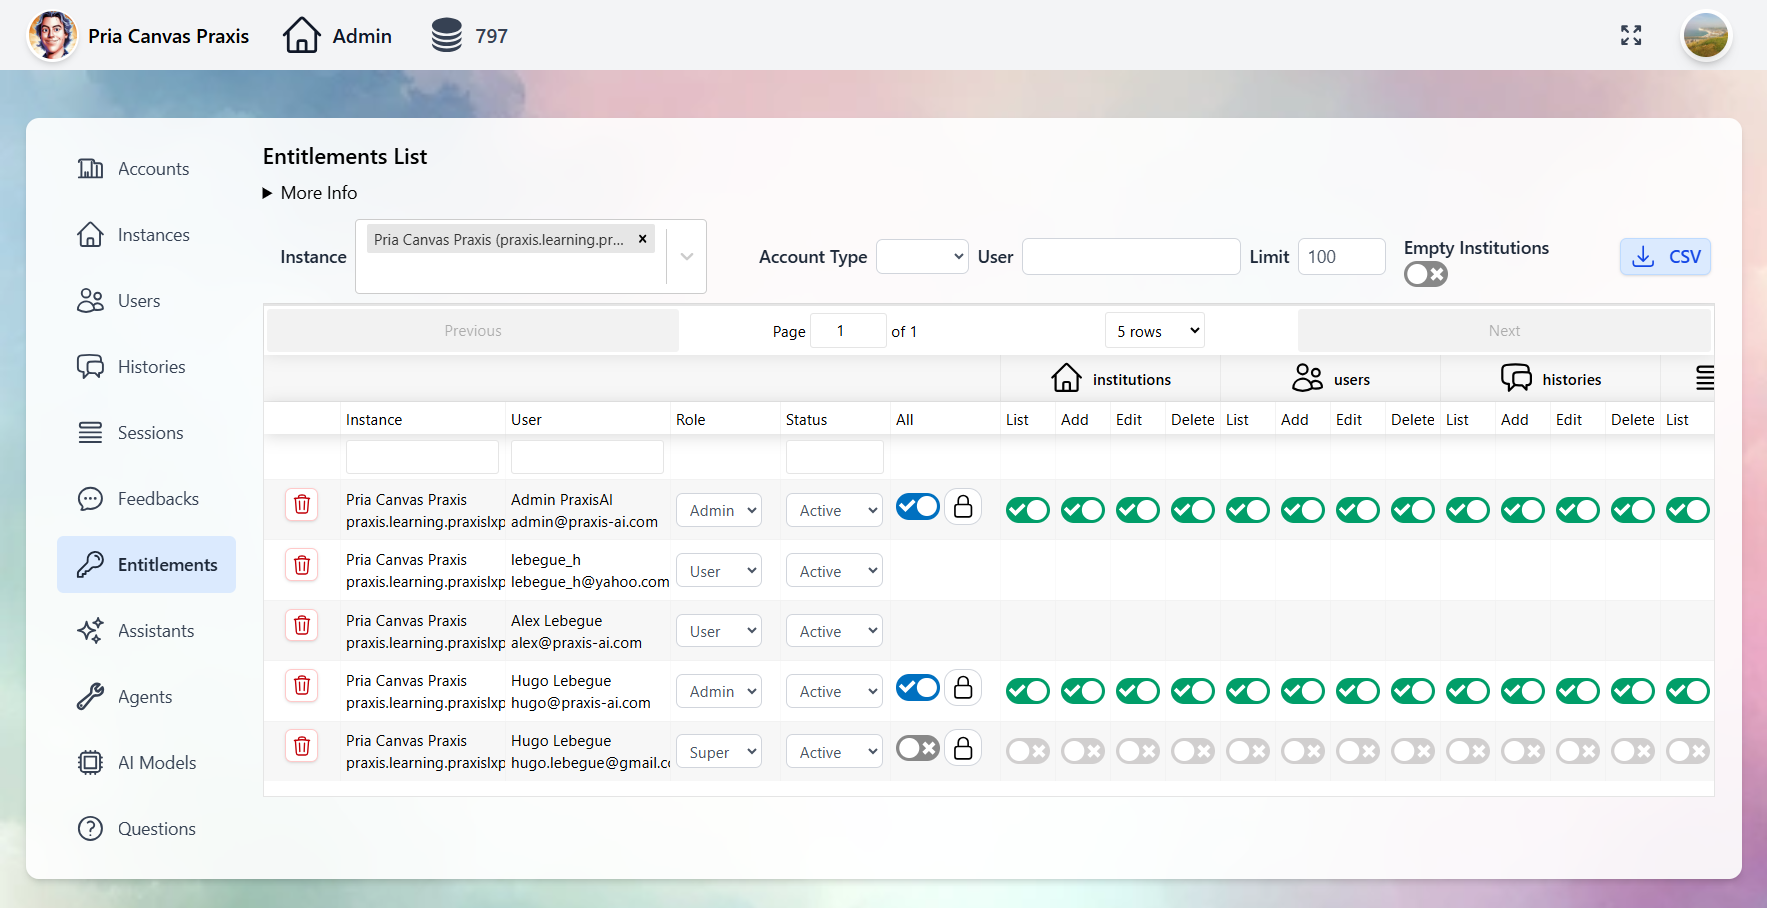Delete the Alex Lebegue entitlement row
This screenshot has width=1767, height=908.
point(302,626)
